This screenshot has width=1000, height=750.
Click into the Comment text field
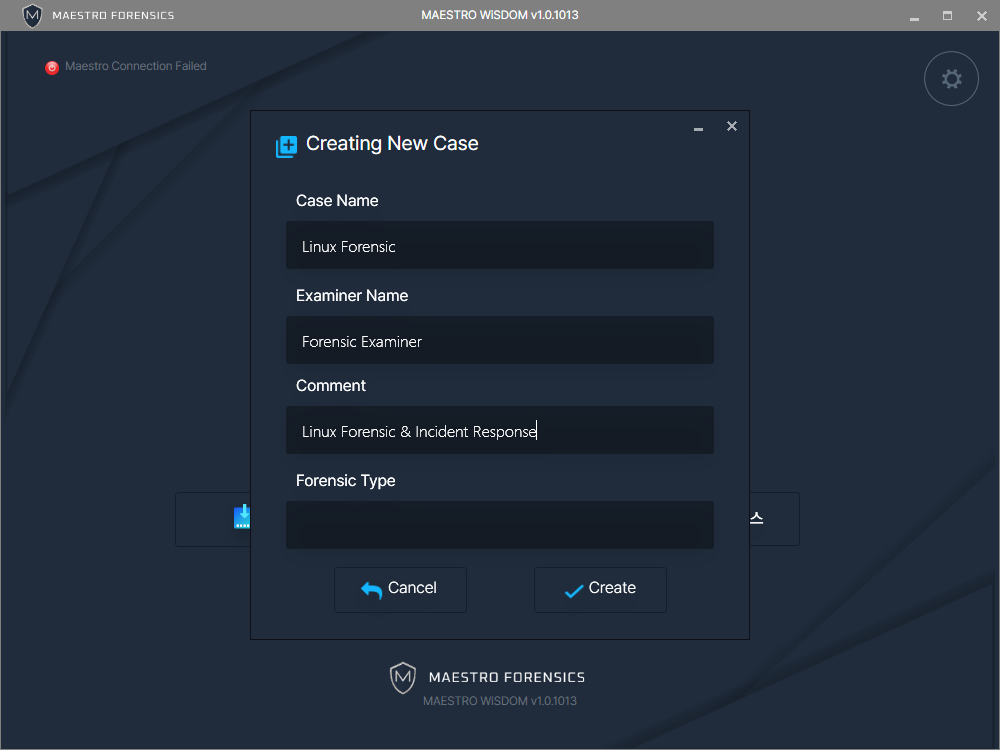499,431
